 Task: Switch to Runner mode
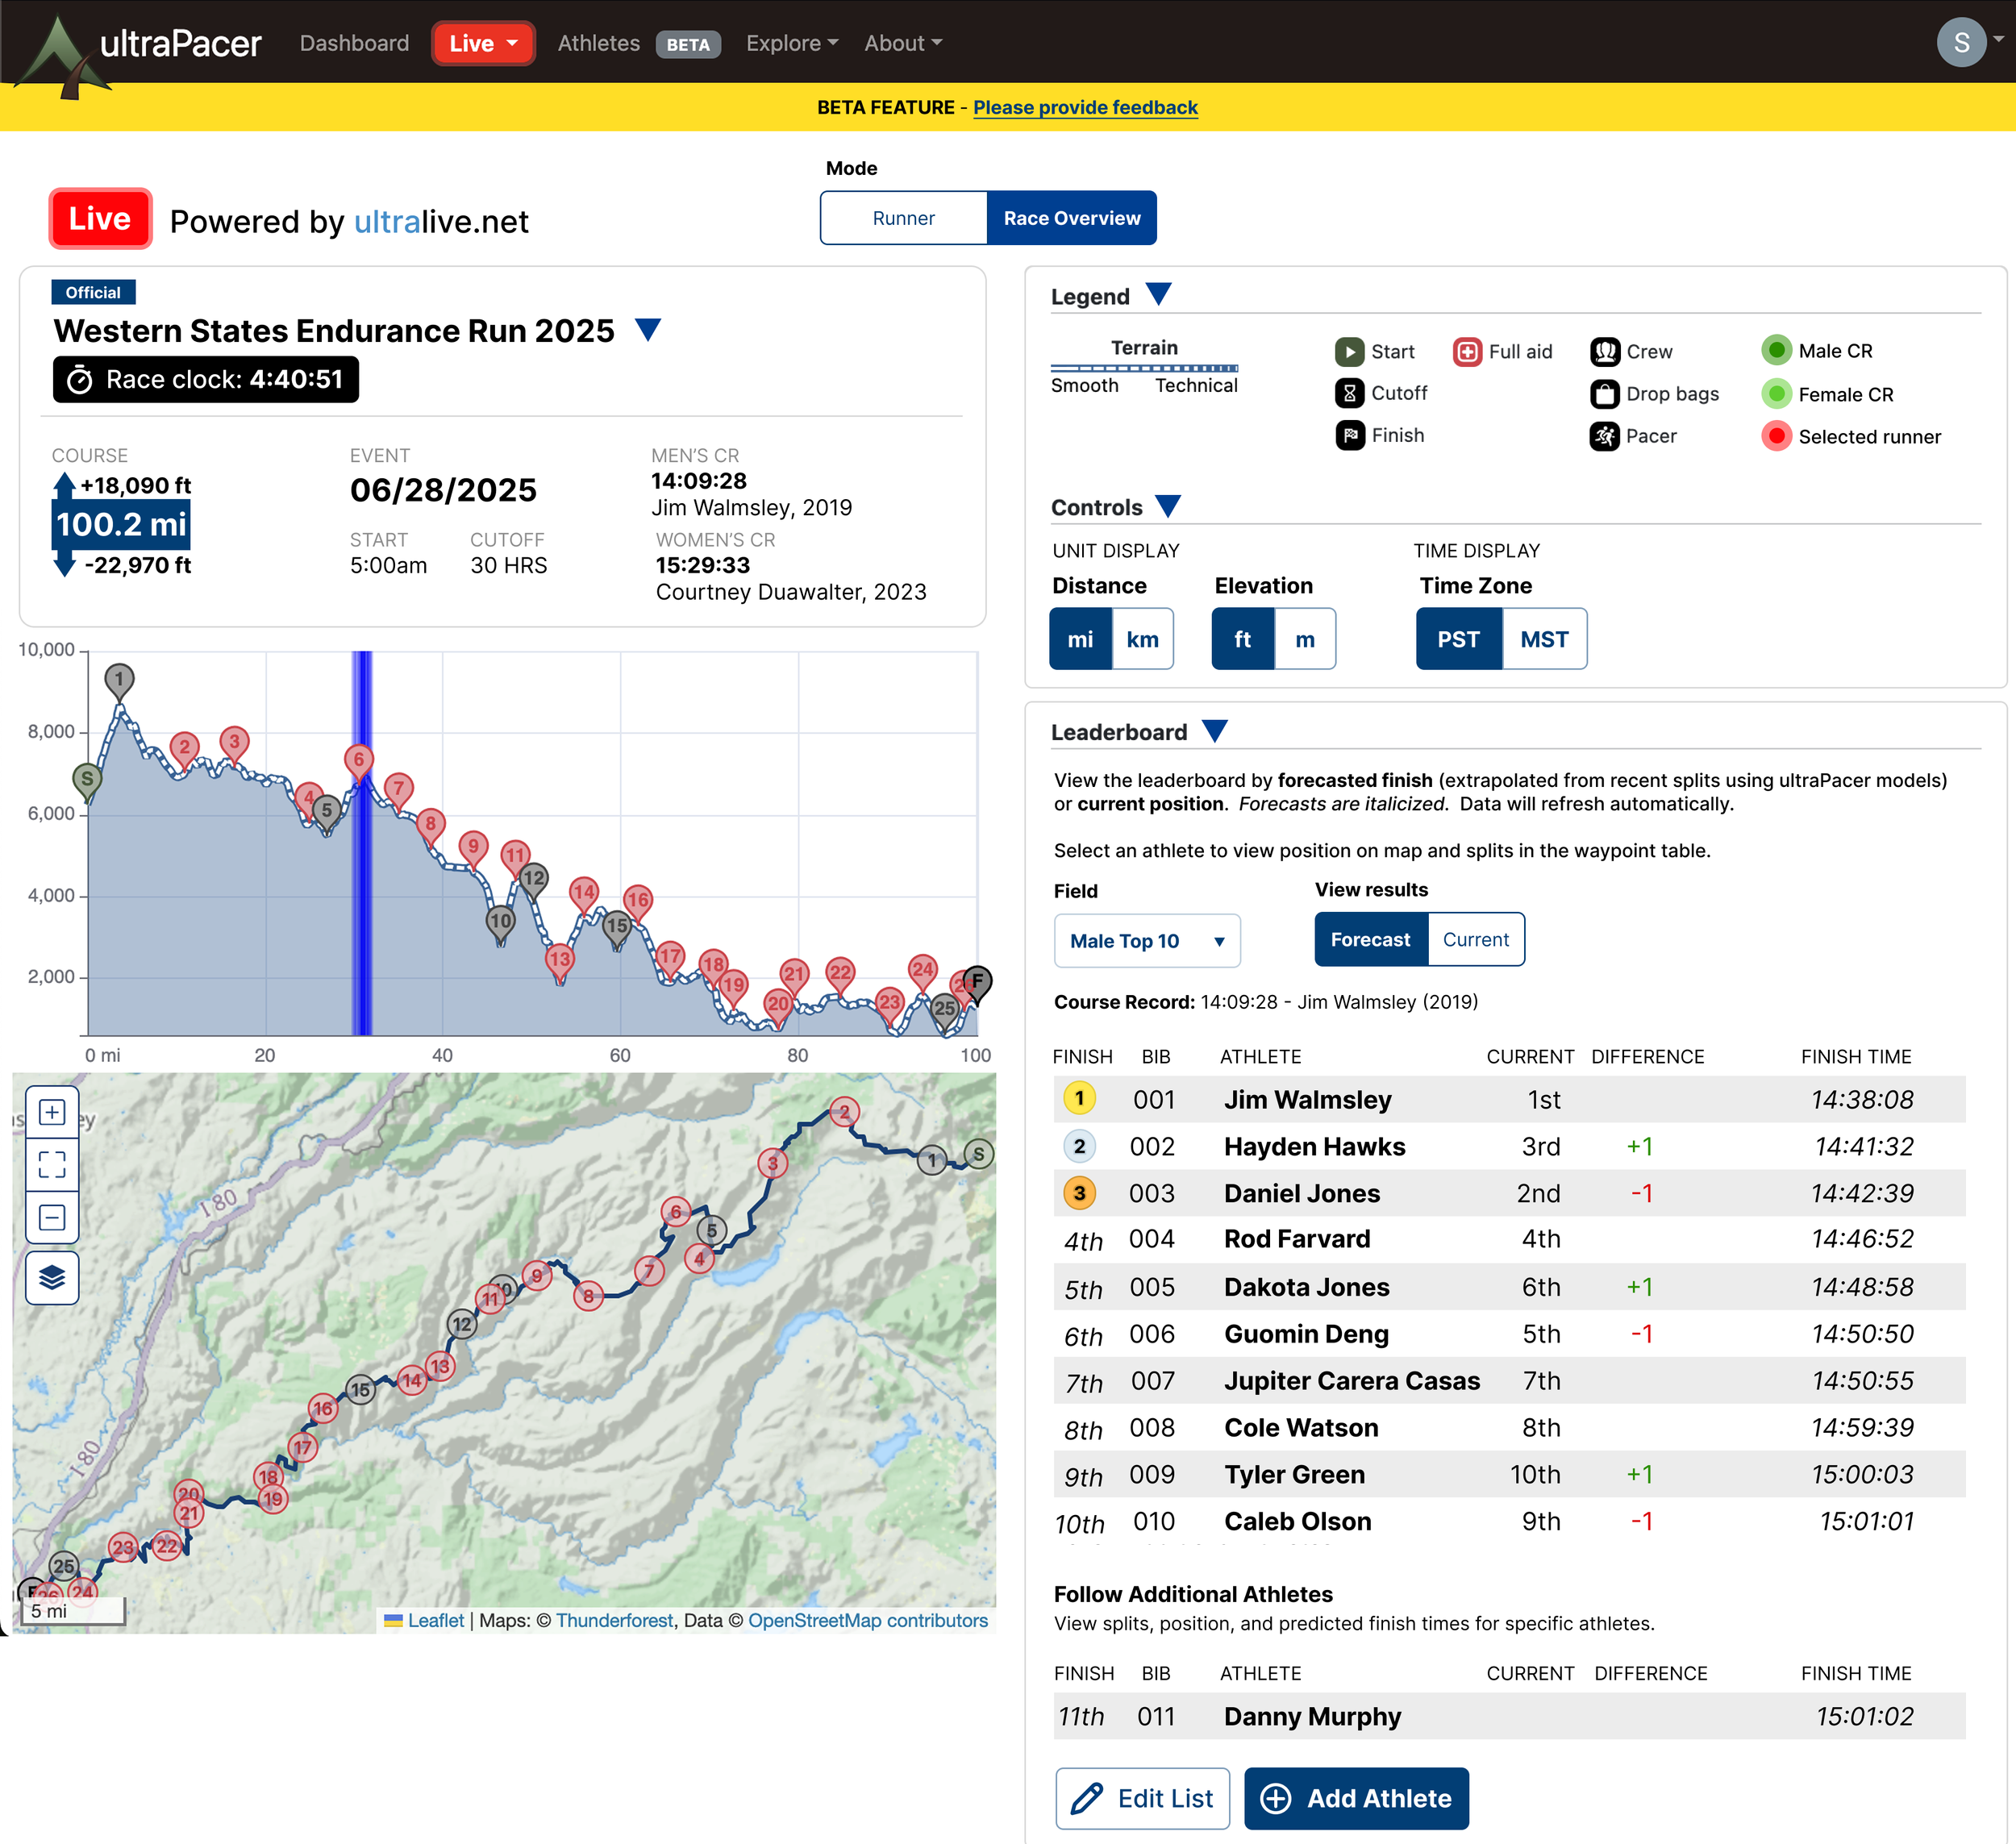(903, 218)
